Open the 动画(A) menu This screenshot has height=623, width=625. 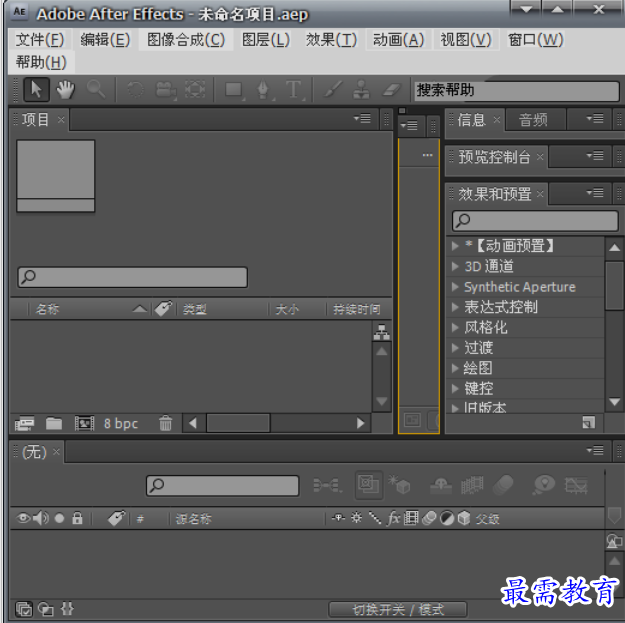point(398,39)
